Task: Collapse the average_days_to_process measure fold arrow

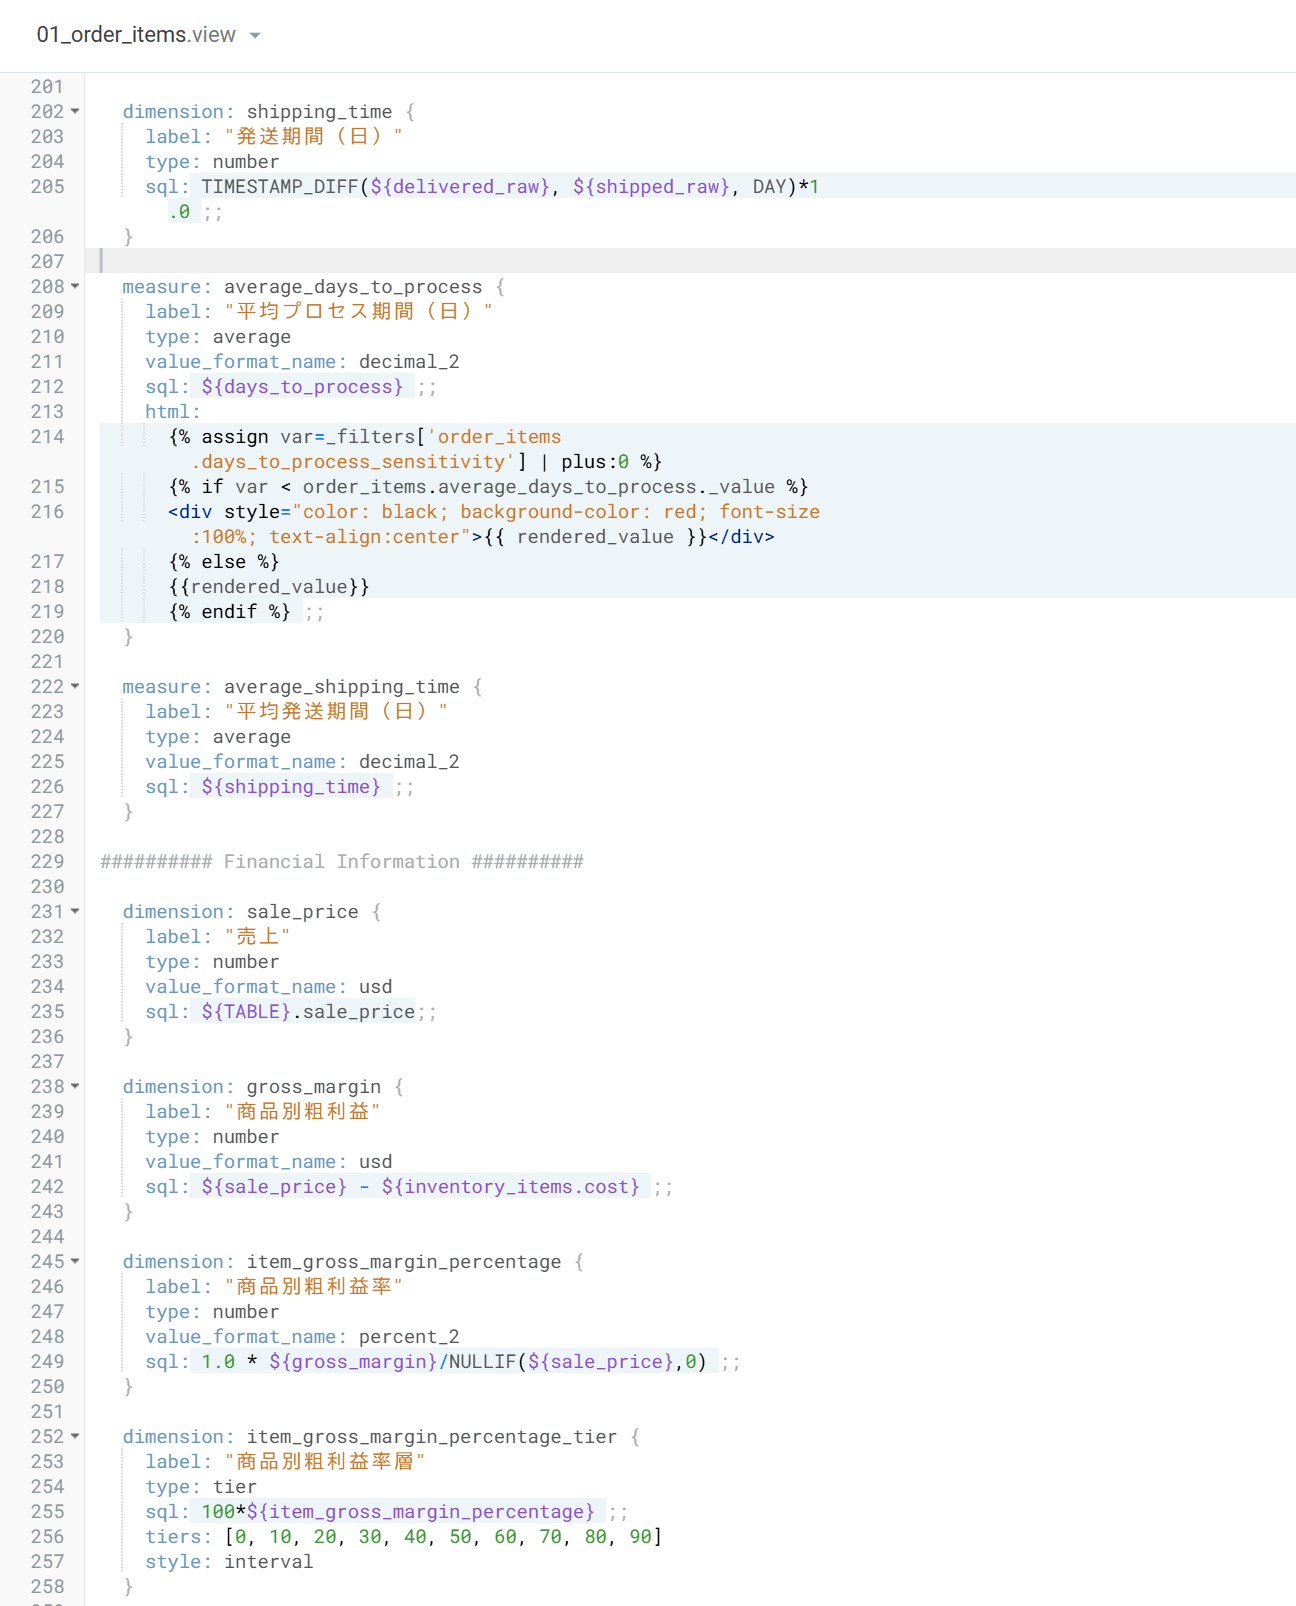Action: [x=75, y=286]
